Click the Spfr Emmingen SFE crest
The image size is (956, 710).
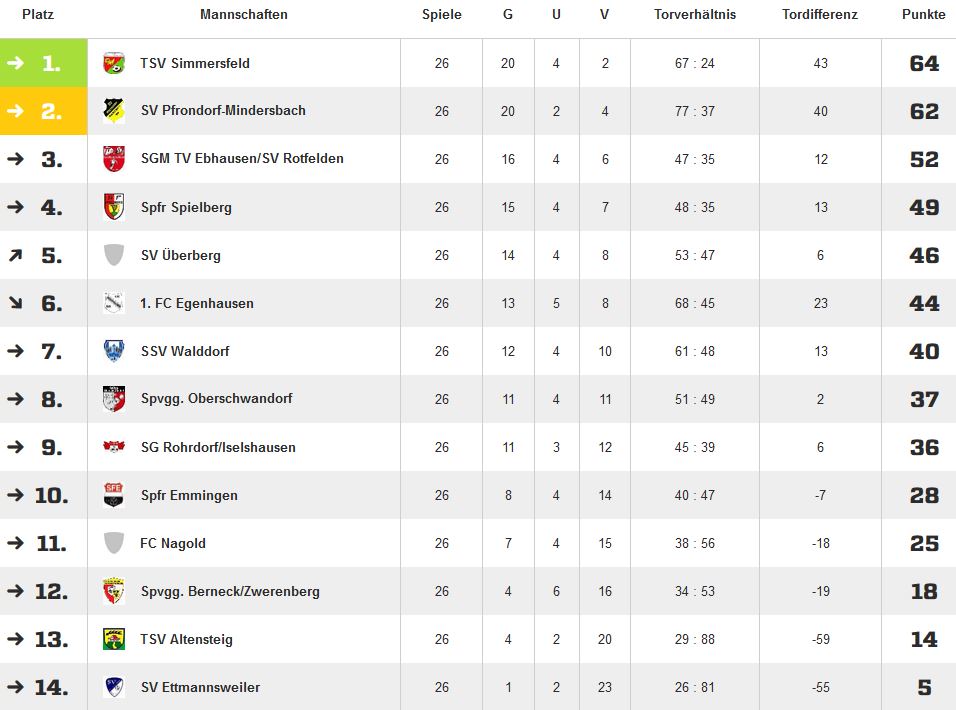tap(114, 495)
